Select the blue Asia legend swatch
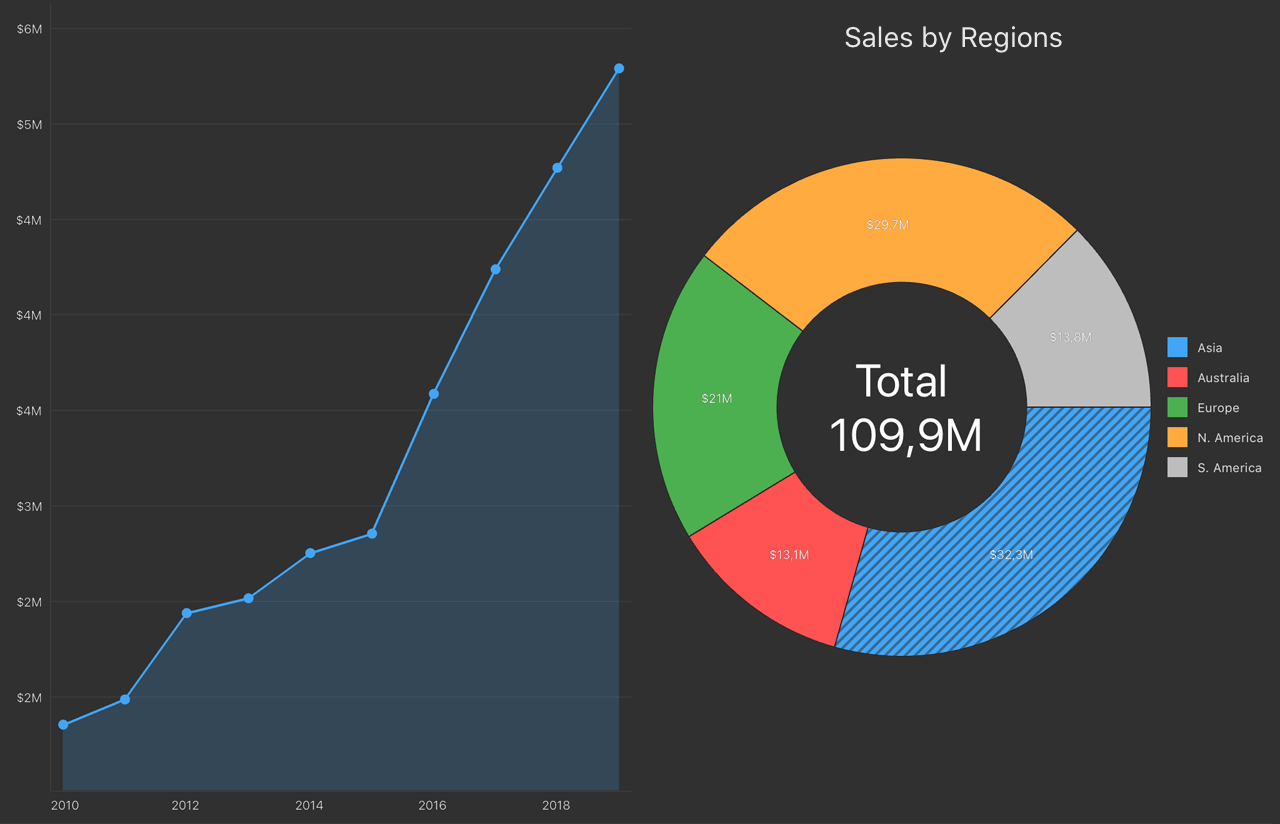Viewport: 1280px width, 824px height. (1177, 347)
